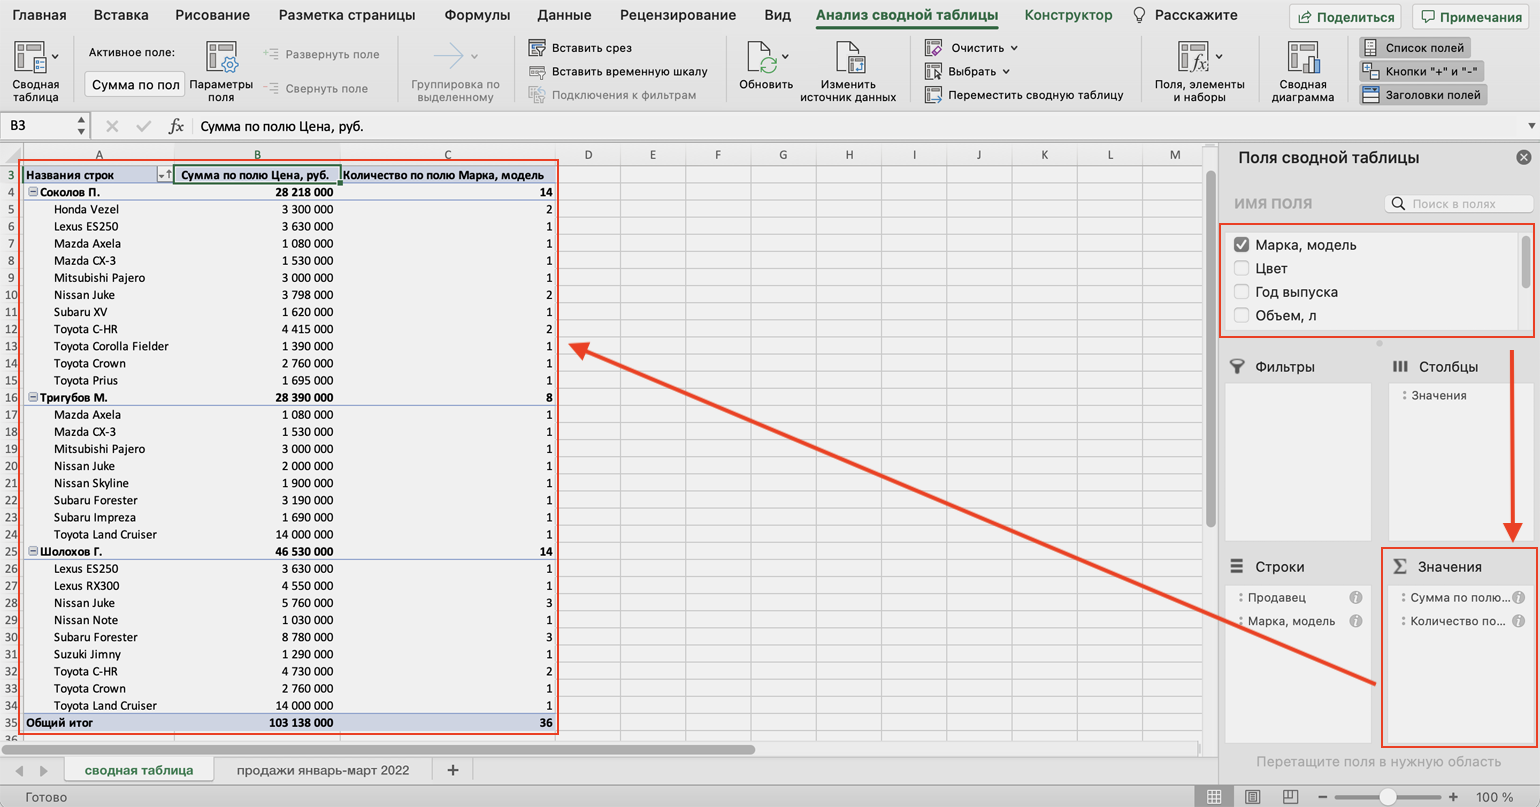Image resolution: width=1540 pixels, height=807 pixels.
Task: Click the Refresh (Обновить) pivot table icon
Action: click(766, 61)
